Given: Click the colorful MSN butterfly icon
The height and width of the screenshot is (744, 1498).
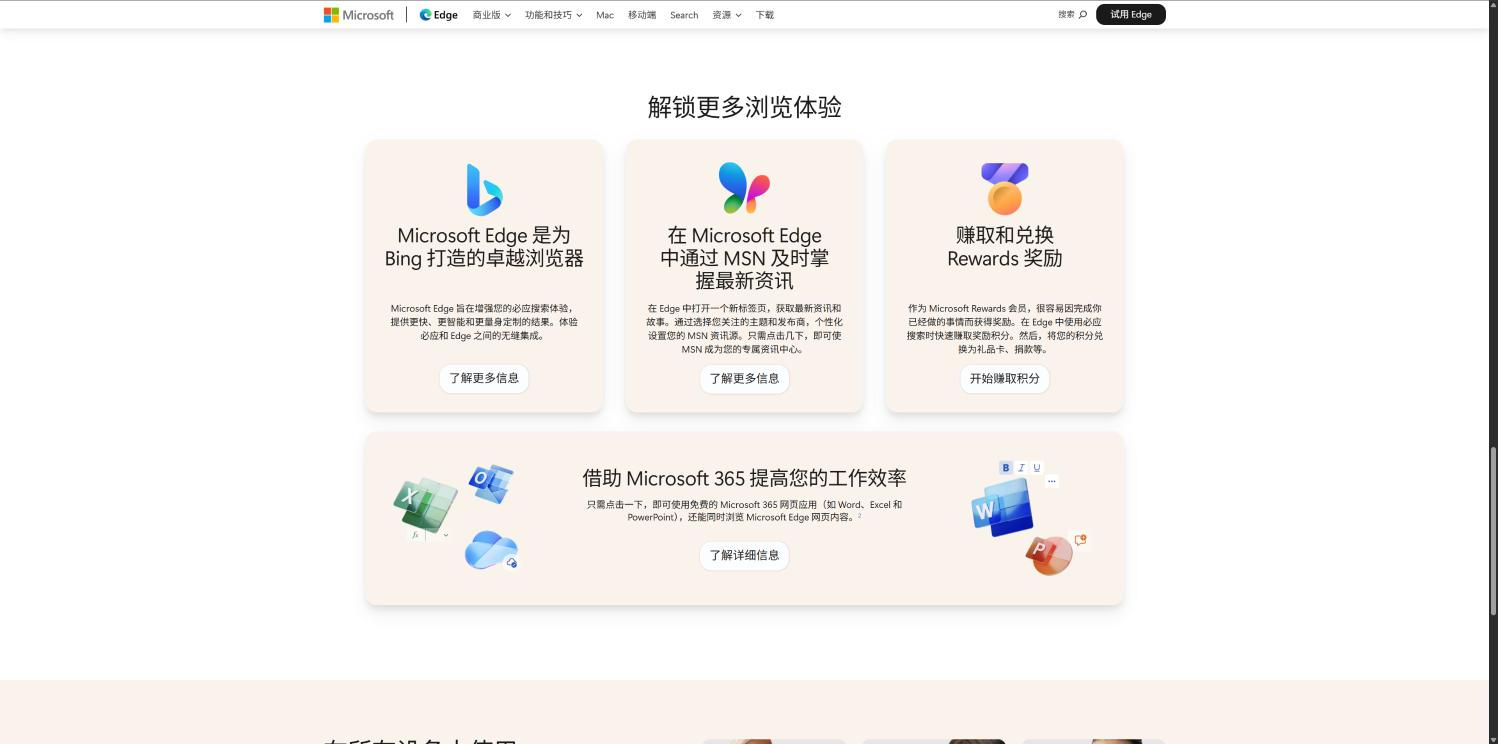Looking at the screenshot, I should click(x=744, y=188).
